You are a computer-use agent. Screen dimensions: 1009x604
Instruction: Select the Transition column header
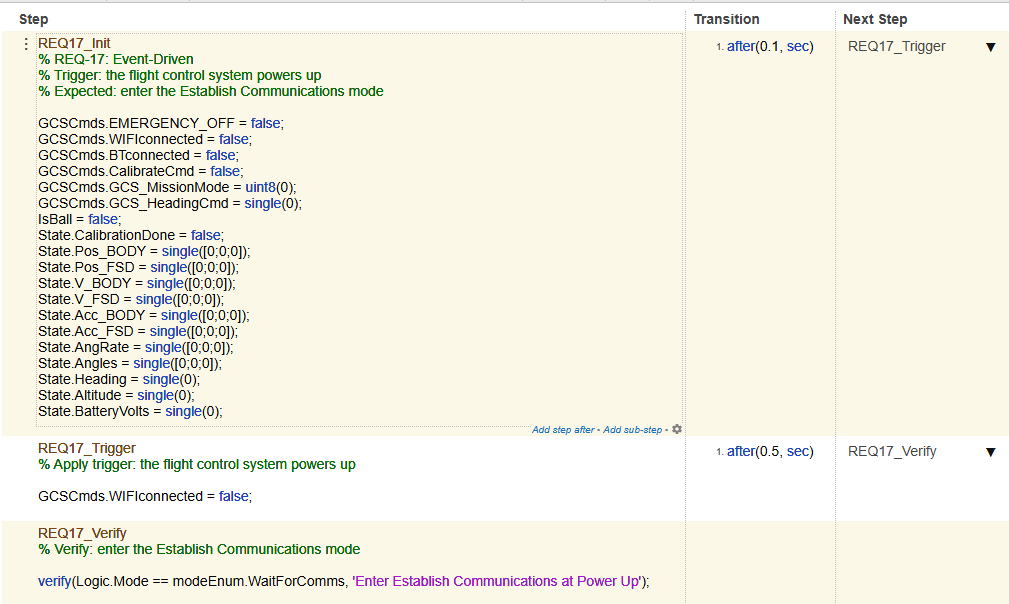tap(727, 19)
